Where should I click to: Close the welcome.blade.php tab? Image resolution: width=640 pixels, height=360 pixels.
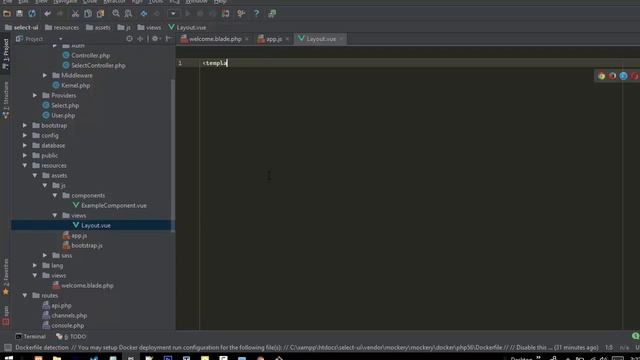point(247,39)
